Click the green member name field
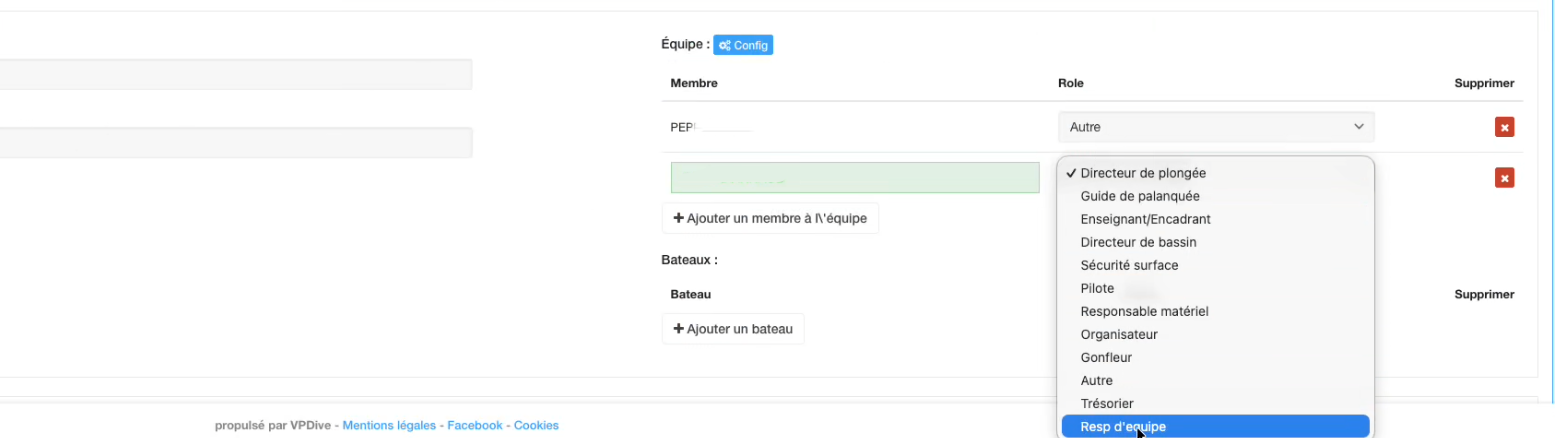Viewport: 1555px width, 438px height. [855, 177]
